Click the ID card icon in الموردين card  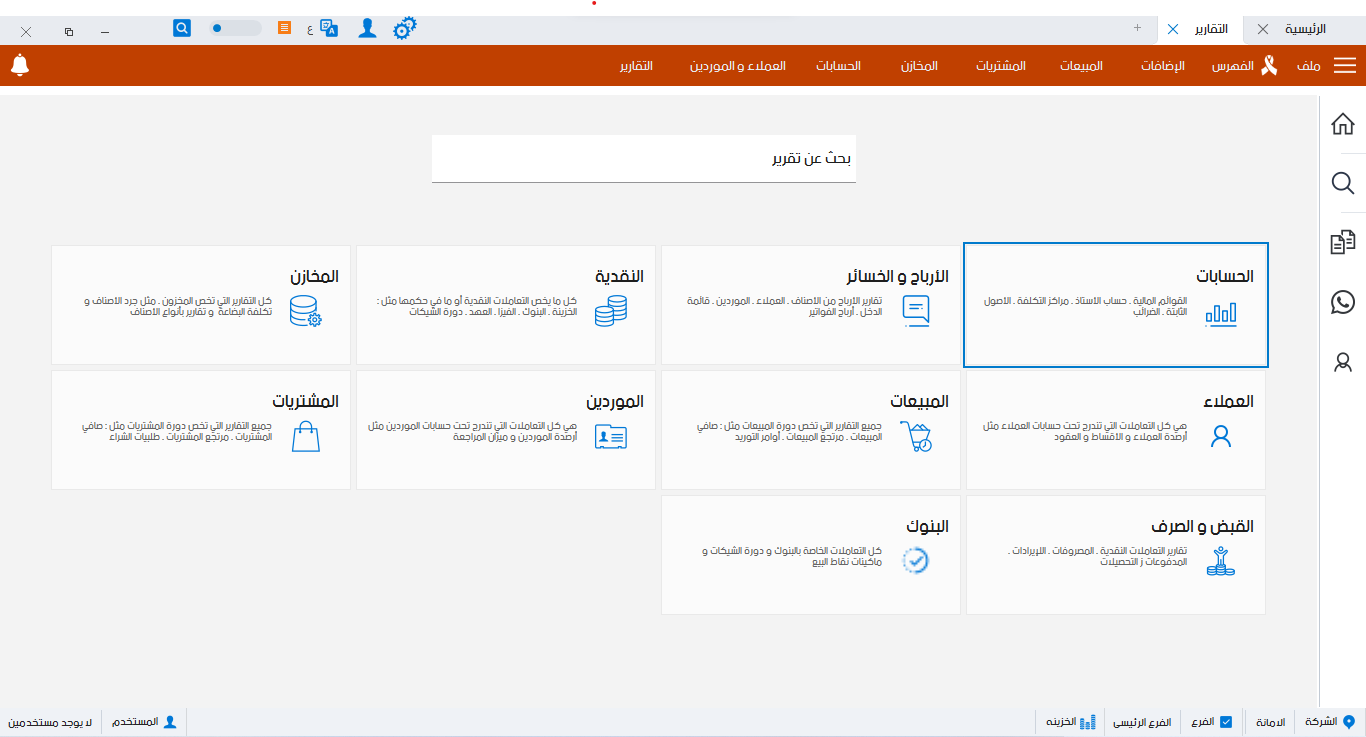click(611, 437)
